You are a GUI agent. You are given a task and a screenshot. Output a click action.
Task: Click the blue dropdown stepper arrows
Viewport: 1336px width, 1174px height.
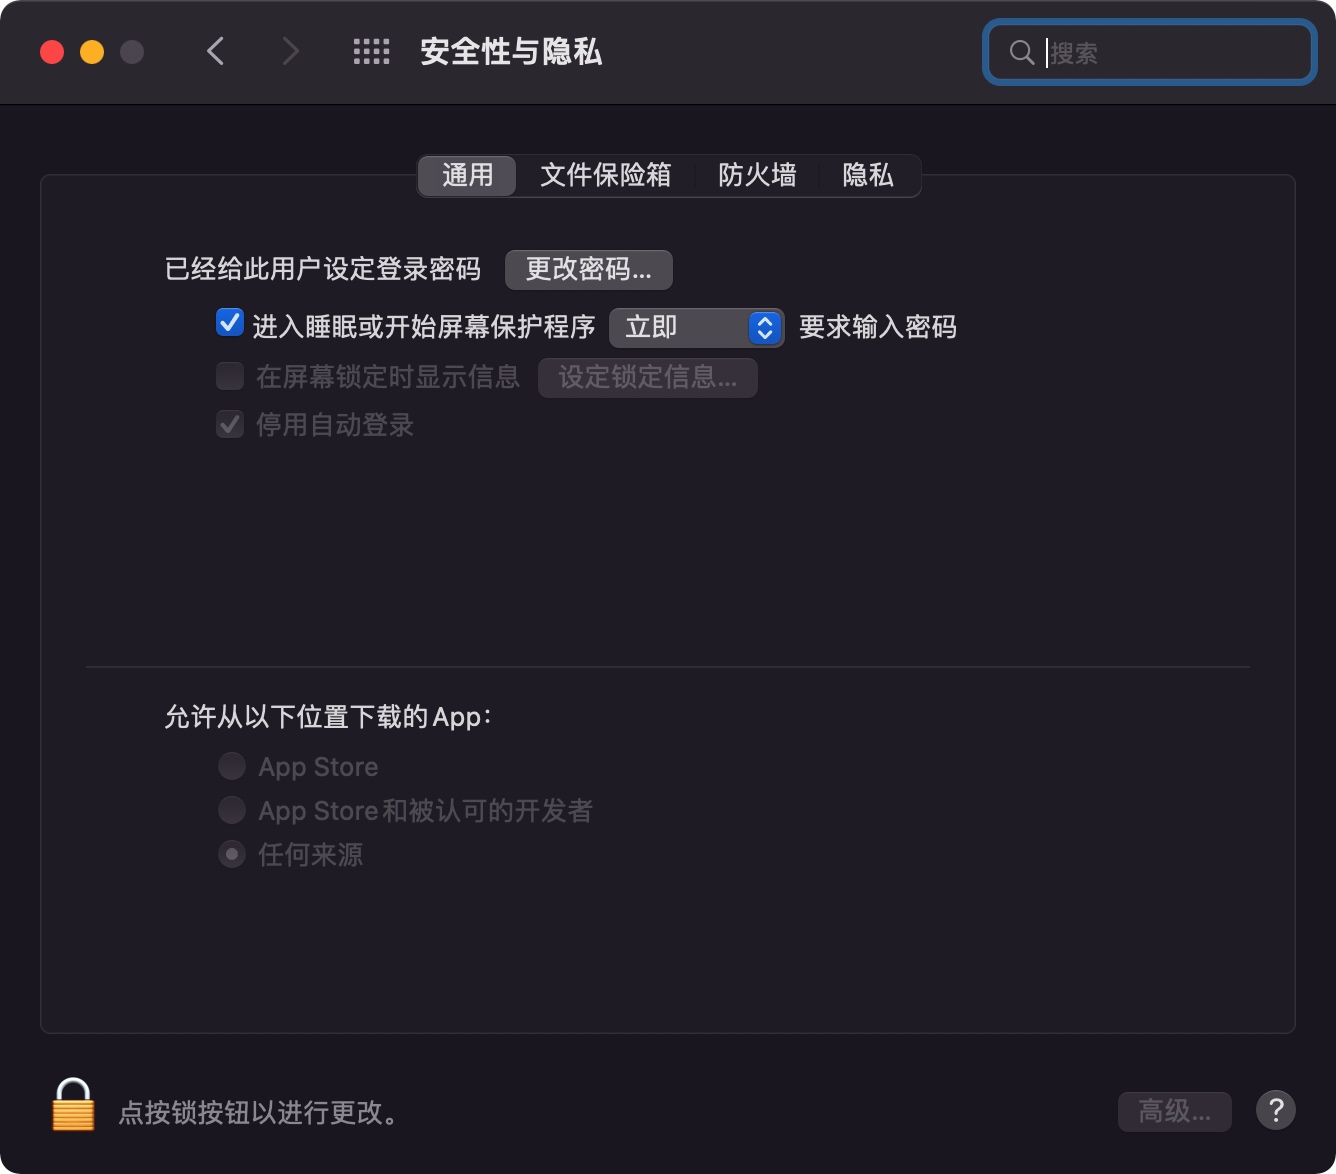coord(765,327)
